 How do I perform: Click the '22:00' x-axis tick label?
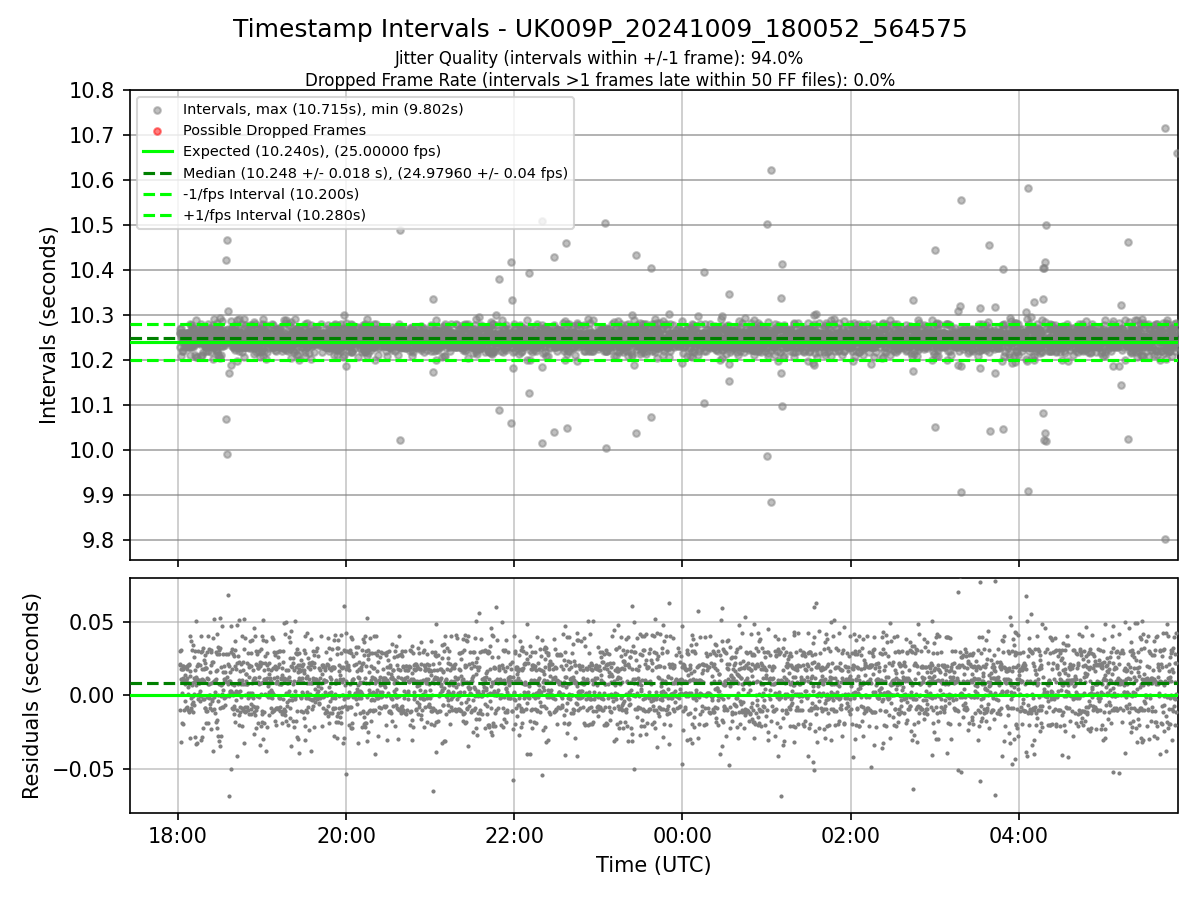click(x=514, y=834)
